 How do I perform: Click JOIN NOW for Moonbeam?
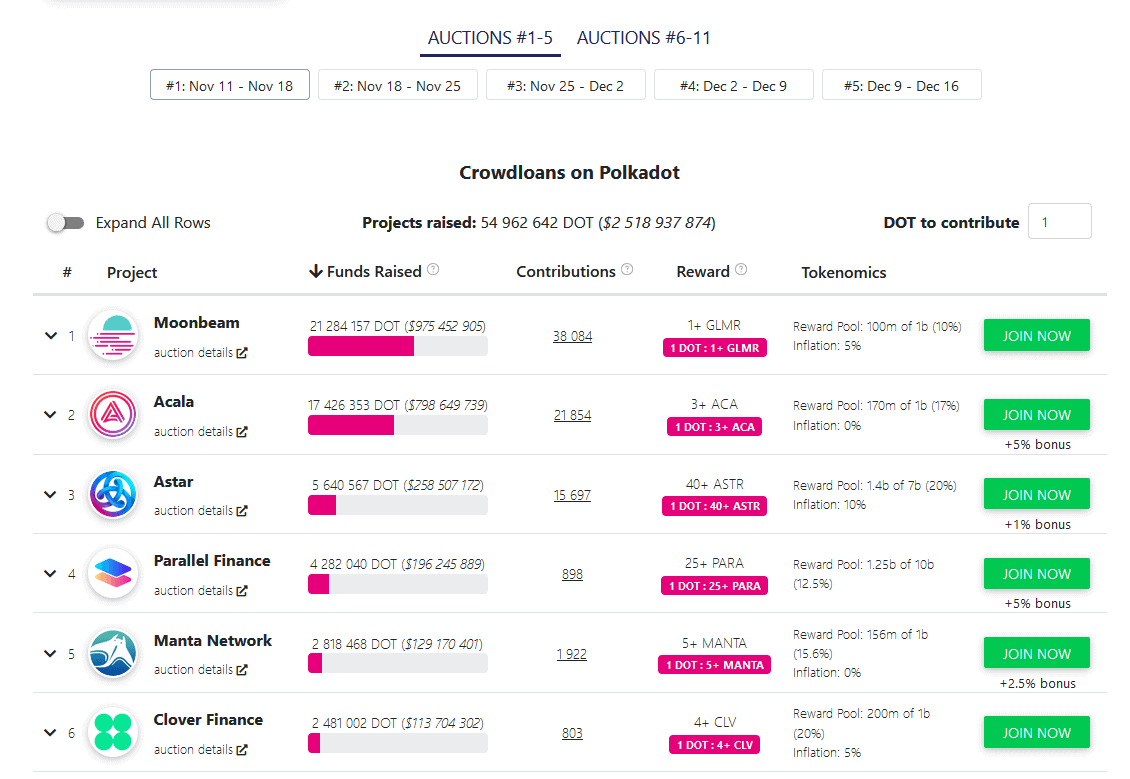point(1036,336)
